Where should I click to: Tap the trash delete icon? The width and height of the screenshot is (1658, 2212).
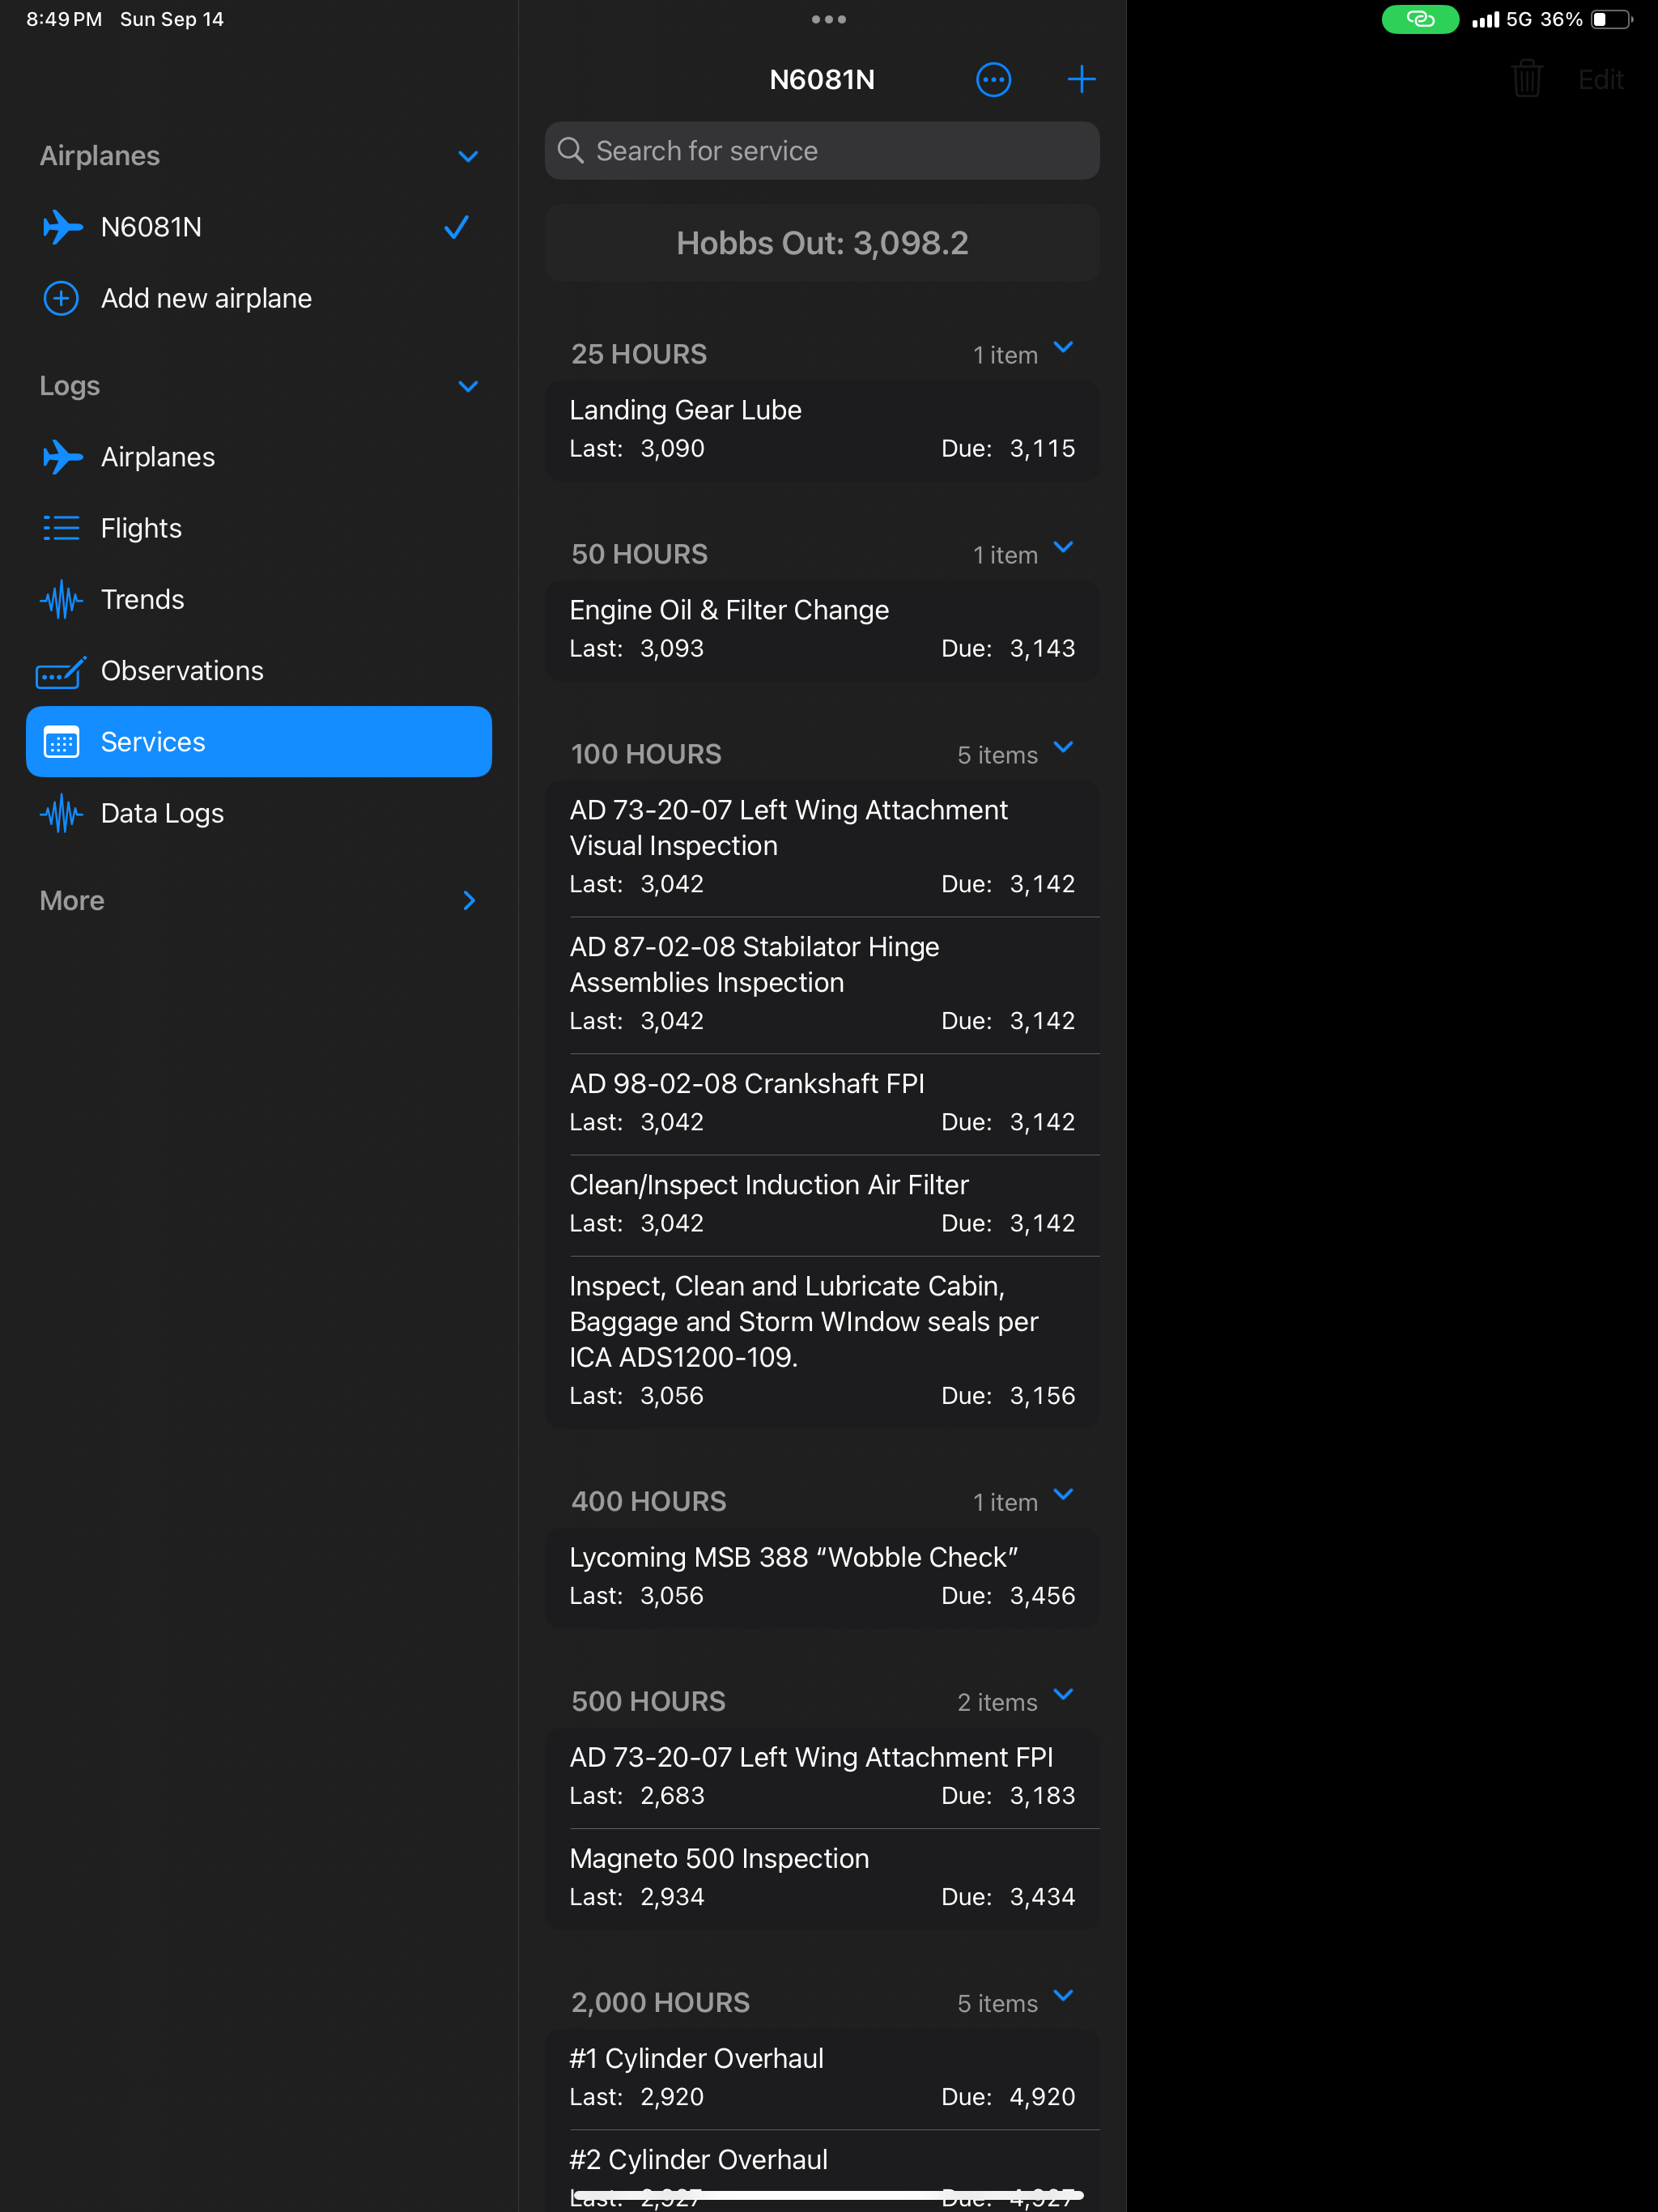1527,78
